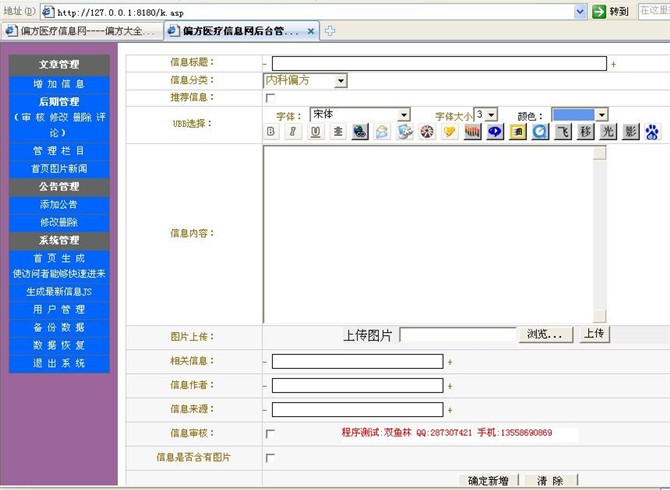Screen dimensions: 670x490
Task: Click the plus sign after 信息标题 field
Action: pyautogui.click(x=613, y=65)
